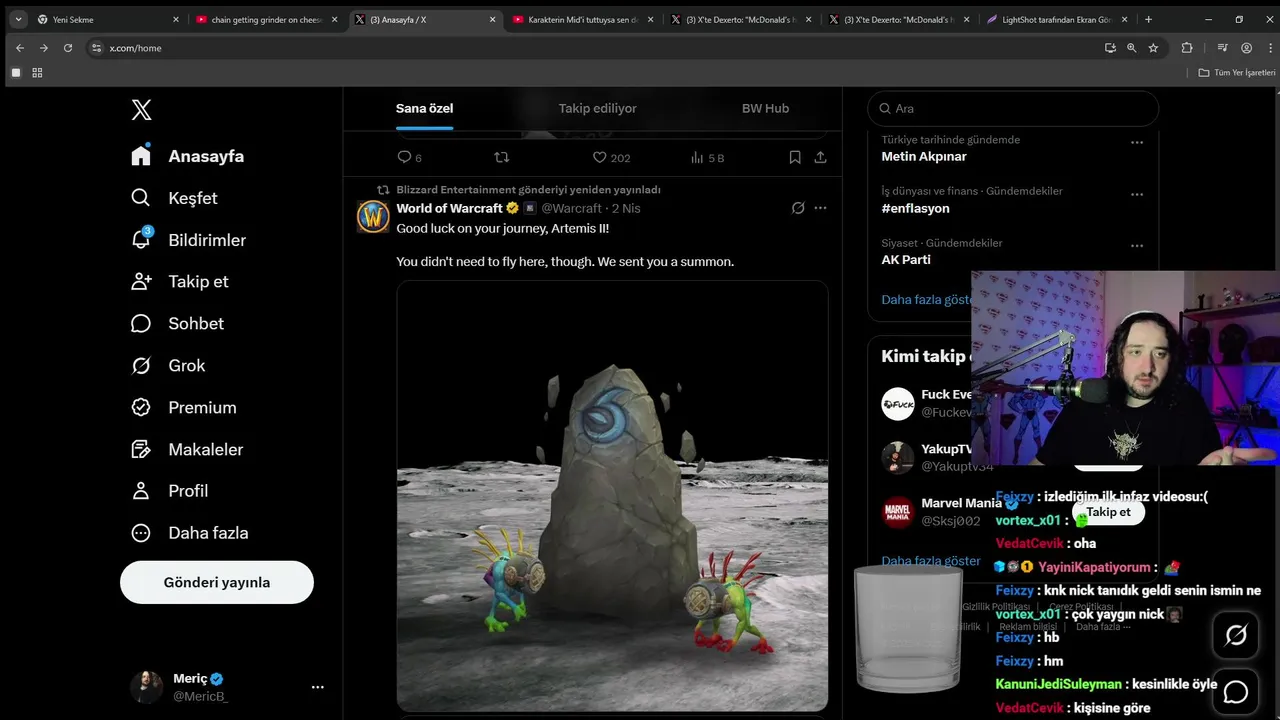
Task: Click the X logo in sidebar
Action: click(142, 110)
